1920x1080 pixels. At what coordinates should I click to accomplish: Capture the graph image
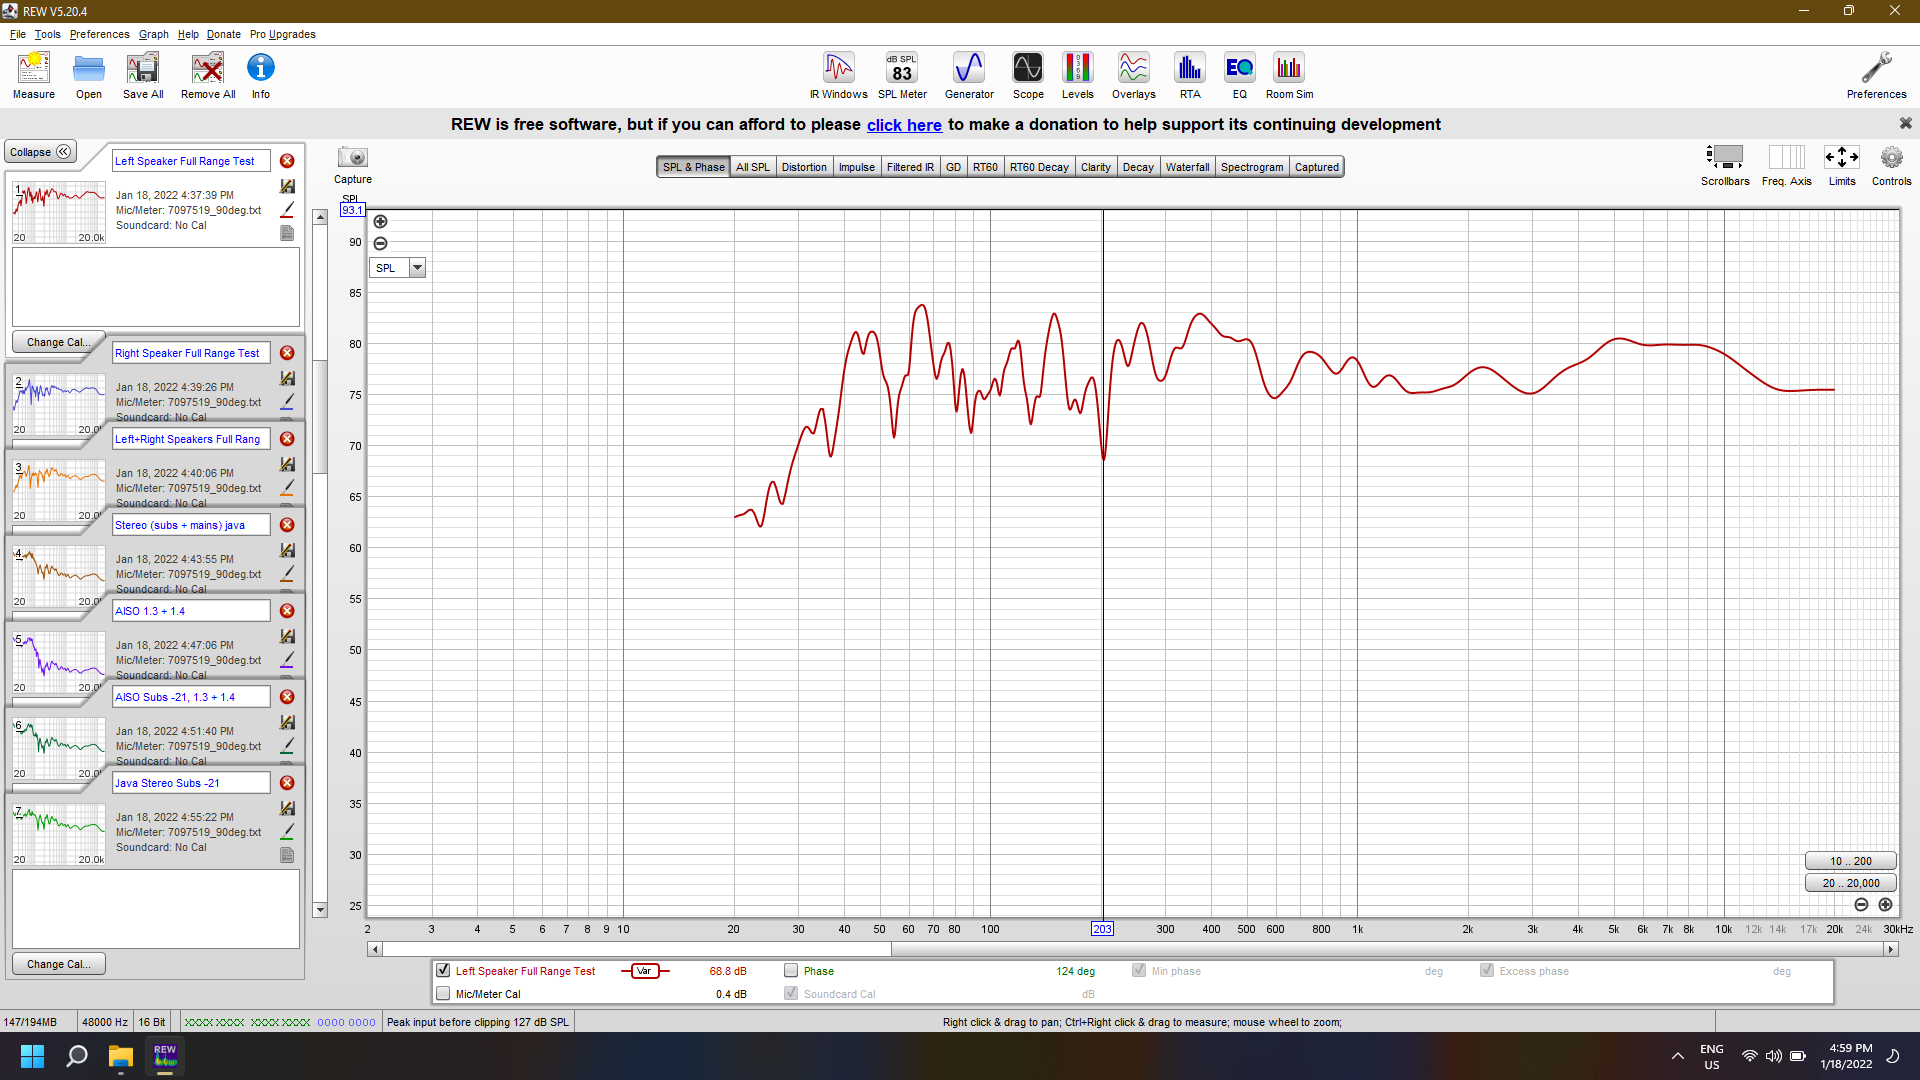pos(353,165)
